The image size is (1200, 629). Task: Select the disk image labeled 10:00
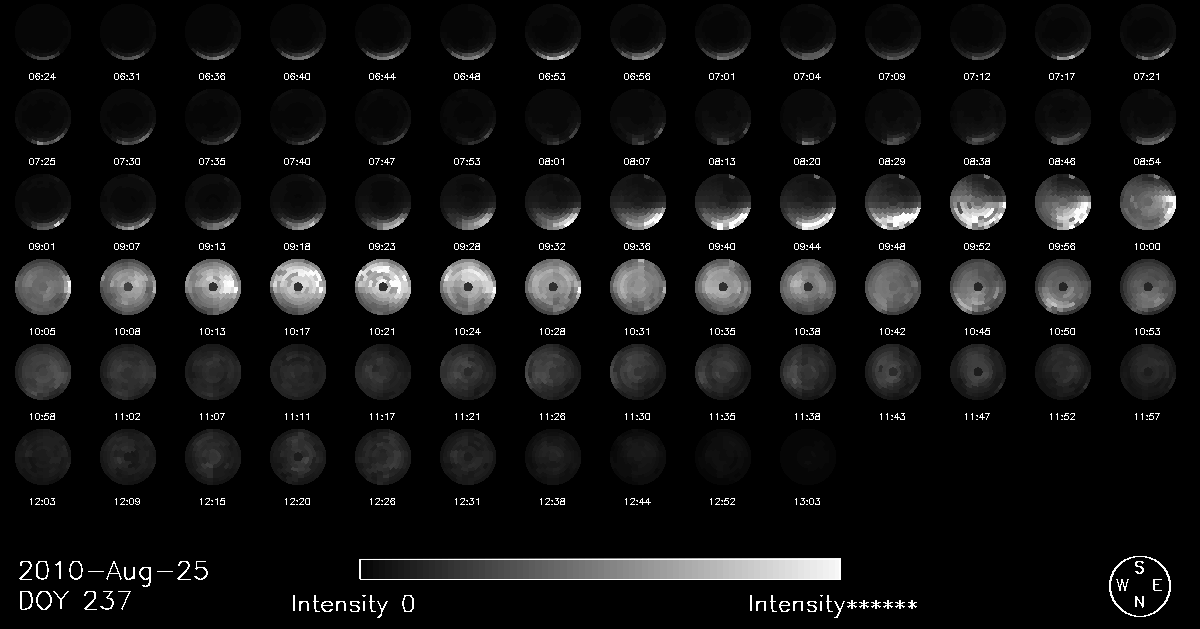tap(1147, 202)
